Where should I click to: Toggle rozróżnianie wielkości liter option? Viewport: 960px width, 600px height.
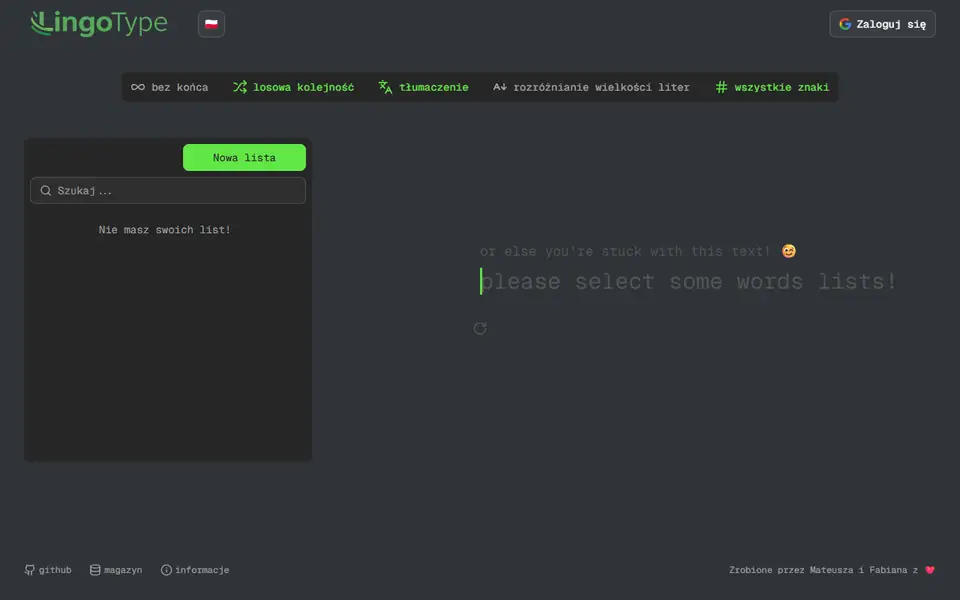click(x=591, y=87)
